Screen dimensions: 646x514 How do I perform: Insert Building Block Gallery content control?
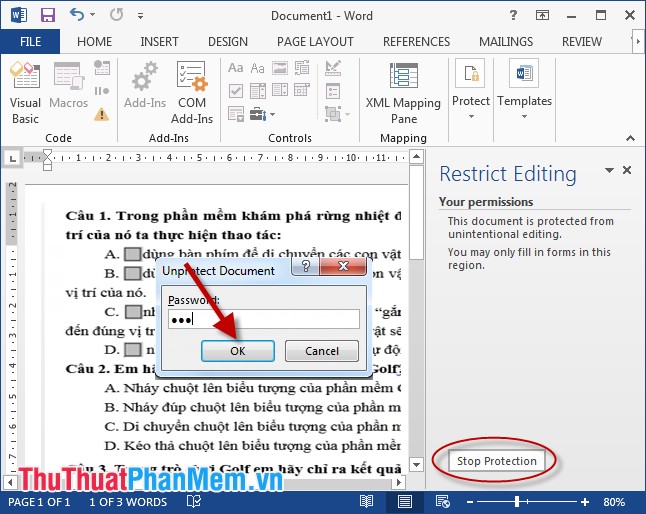[302, 68]
